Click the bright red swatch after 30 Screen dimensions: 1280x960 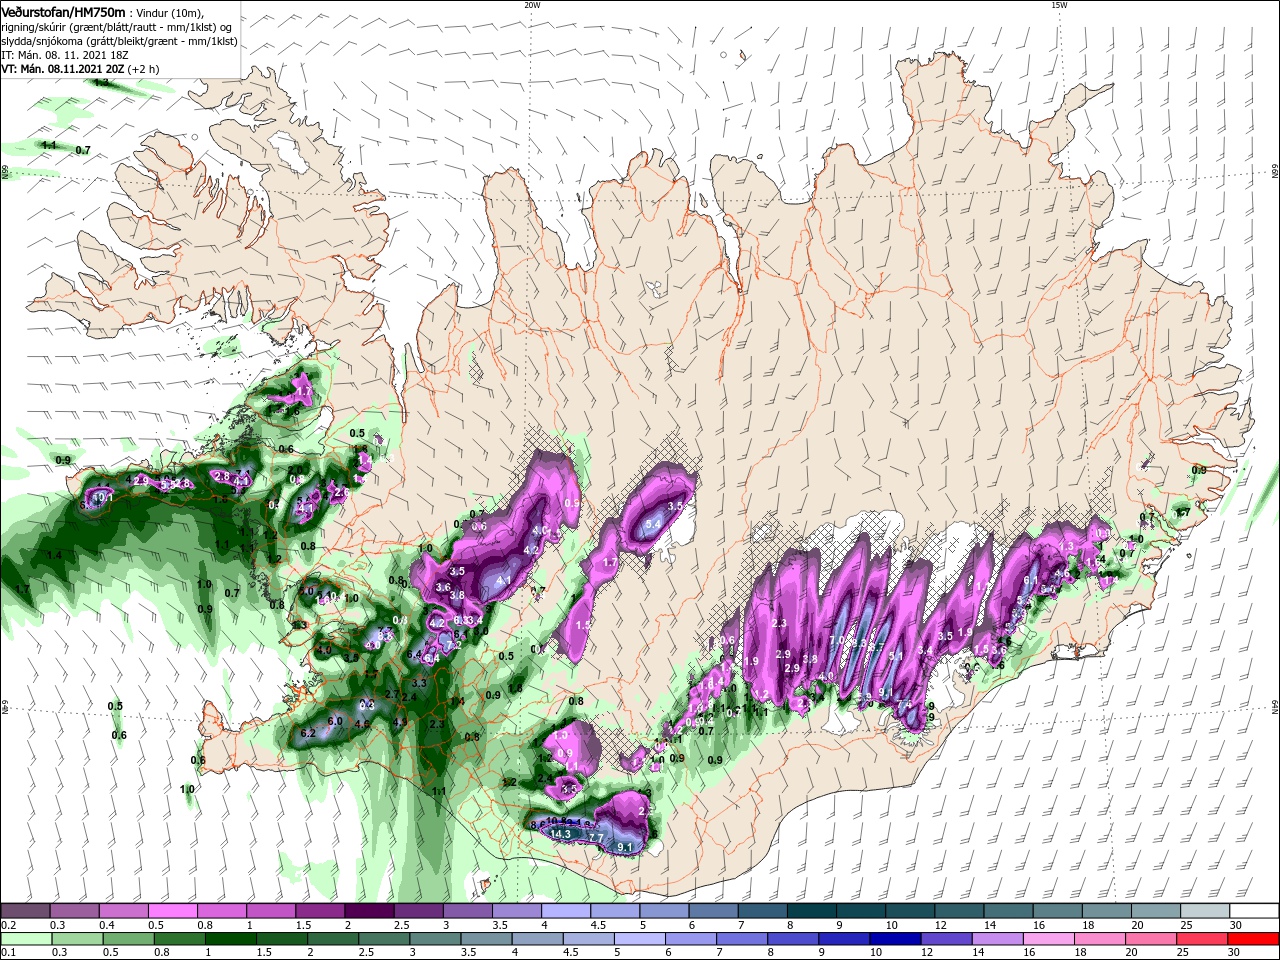point(1253,938)
